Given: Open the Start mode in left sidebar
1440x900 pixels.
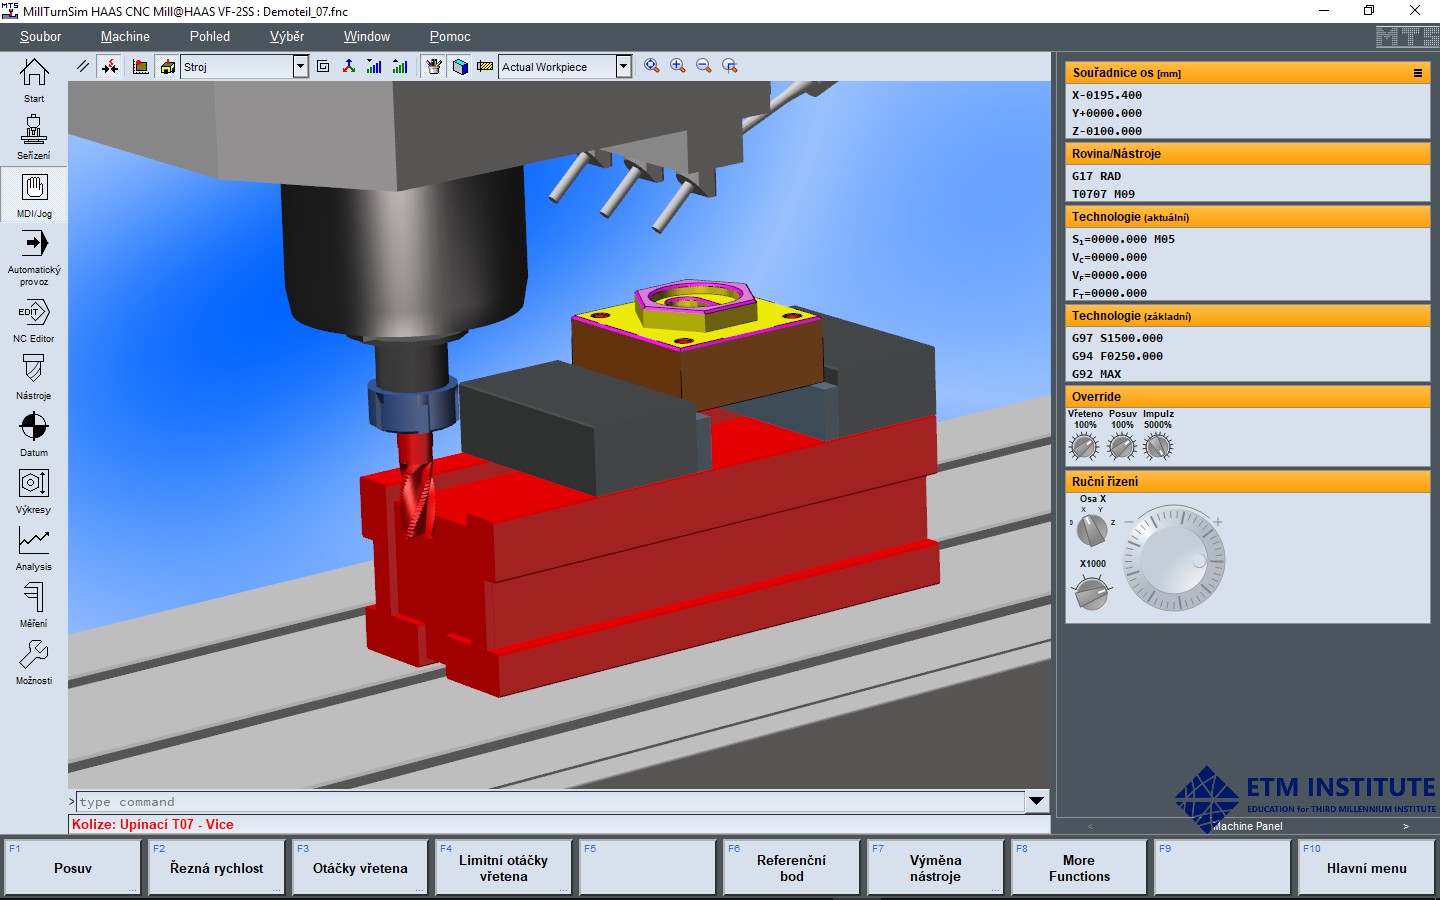Looking at the screenshot, I should coord(34,80).
